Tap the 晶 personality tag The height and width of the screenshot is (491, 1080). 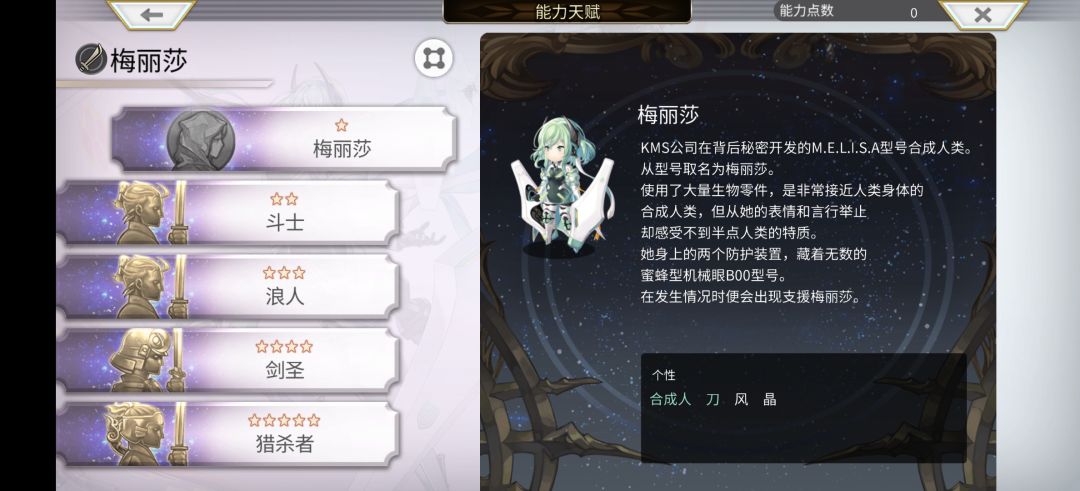pyautogui.click(x=769, y=399)
